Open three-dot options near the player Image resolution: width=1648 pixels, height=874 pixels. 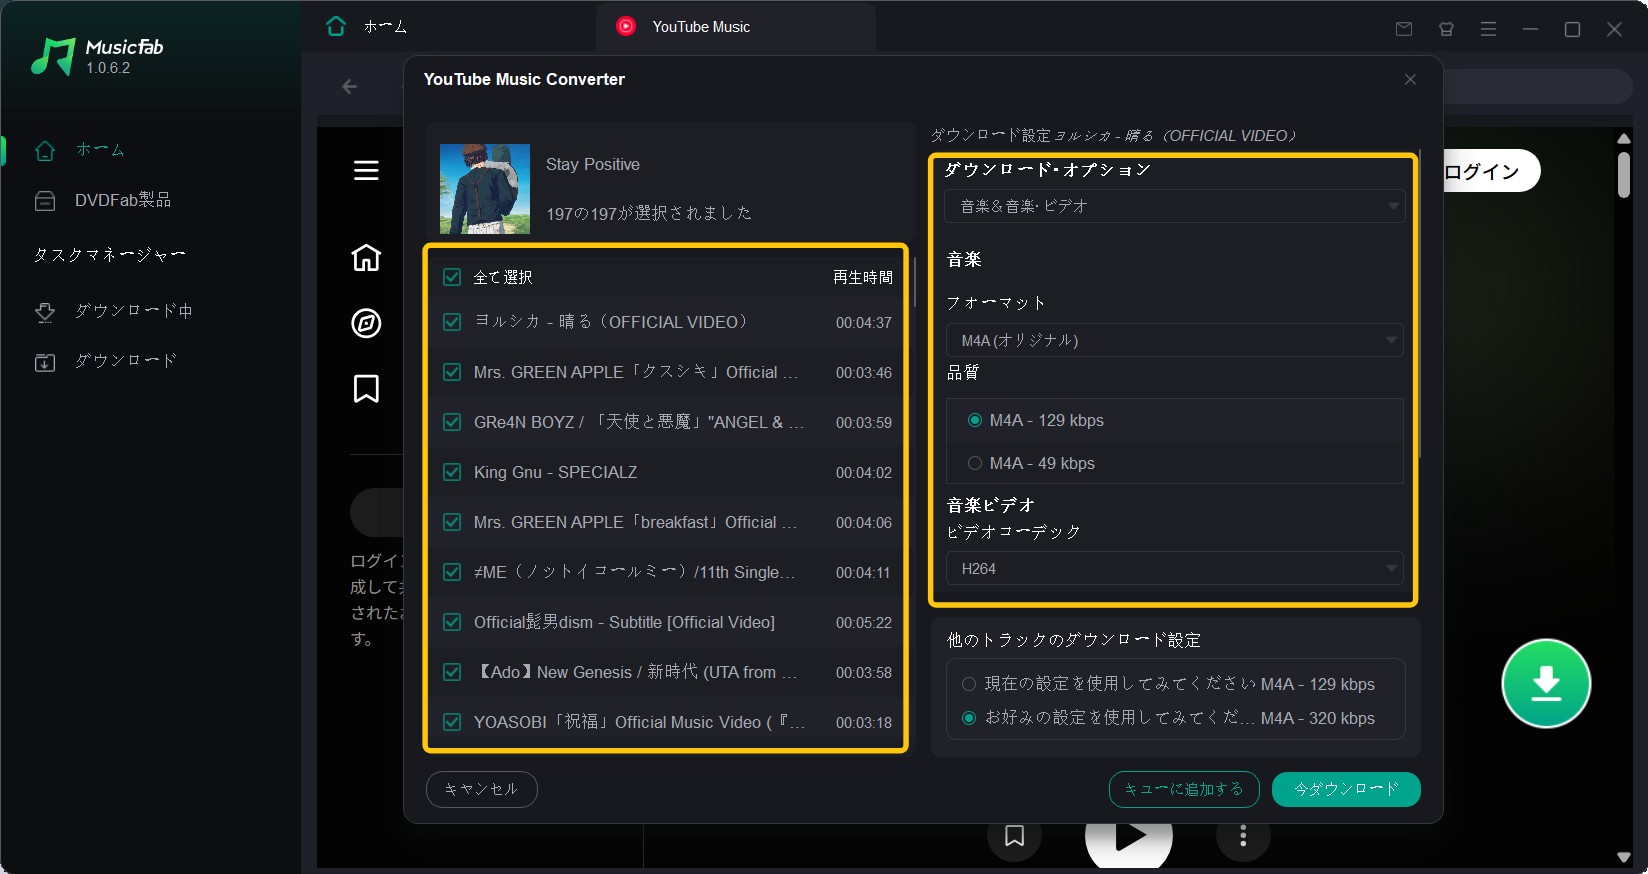(x=1243, y=836)
